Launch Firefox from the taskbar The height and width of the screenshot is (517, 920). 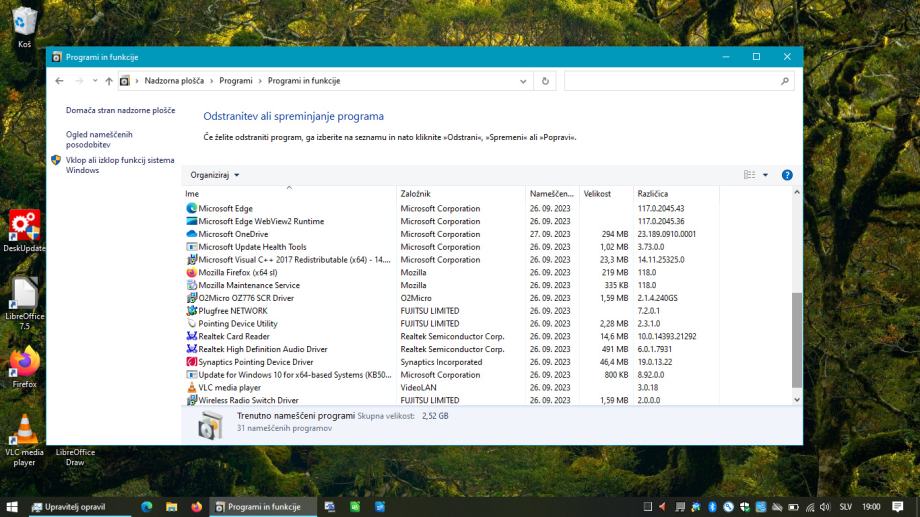(x=197, y=507)
